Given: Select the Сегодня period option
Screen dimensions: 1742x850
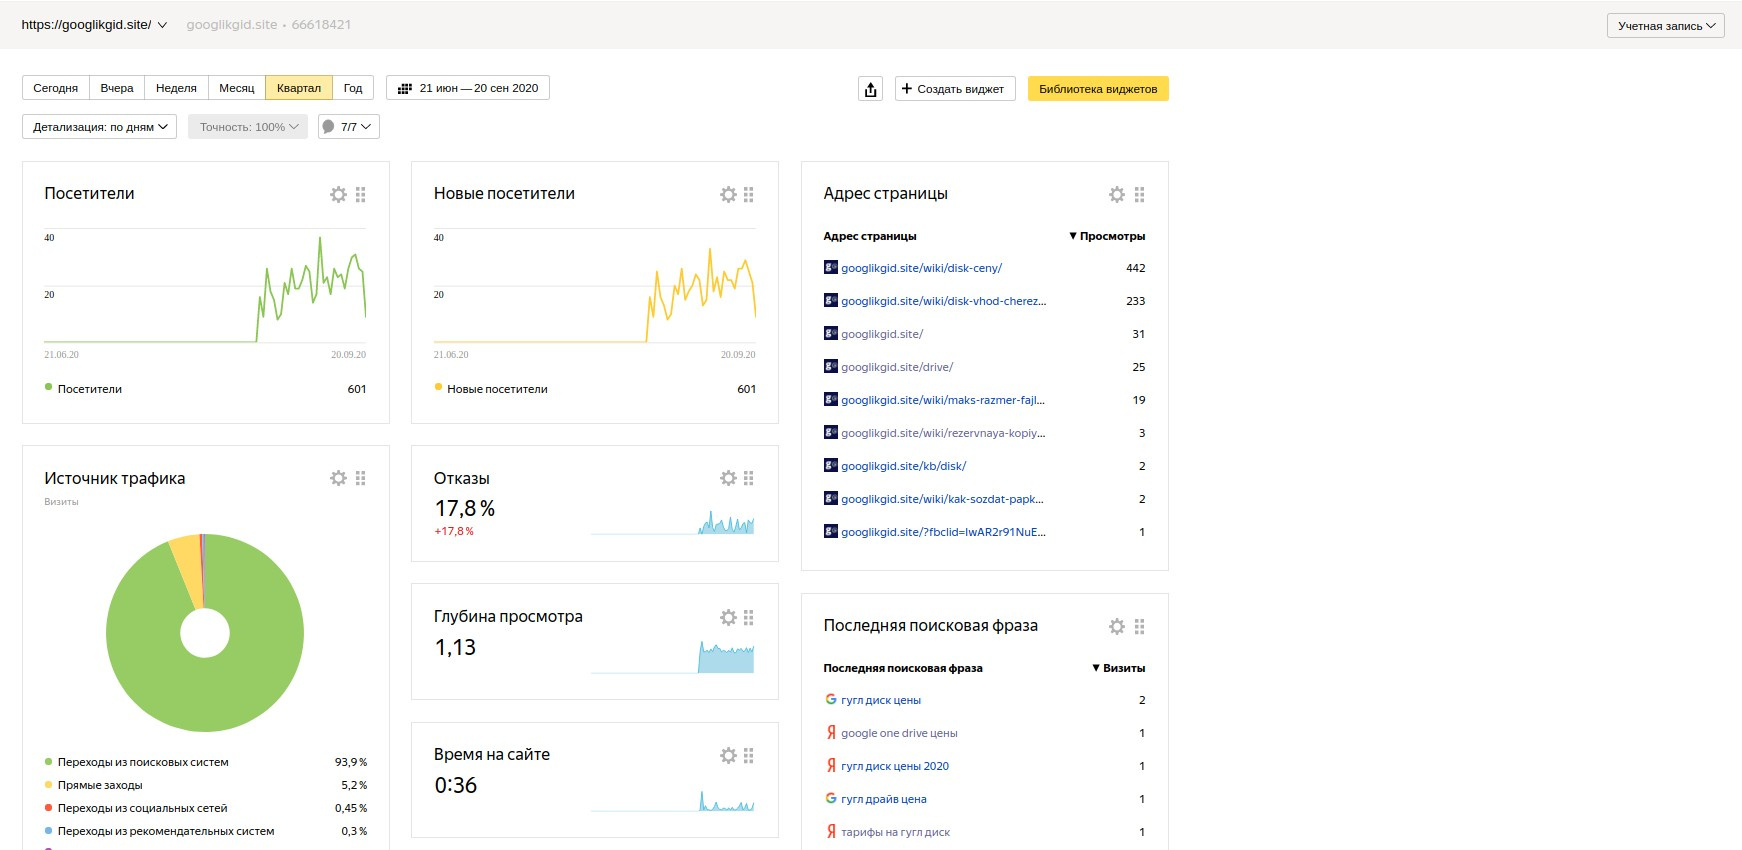Looking at the screenshot, I should pyautogui.click(x=56, y=88).
